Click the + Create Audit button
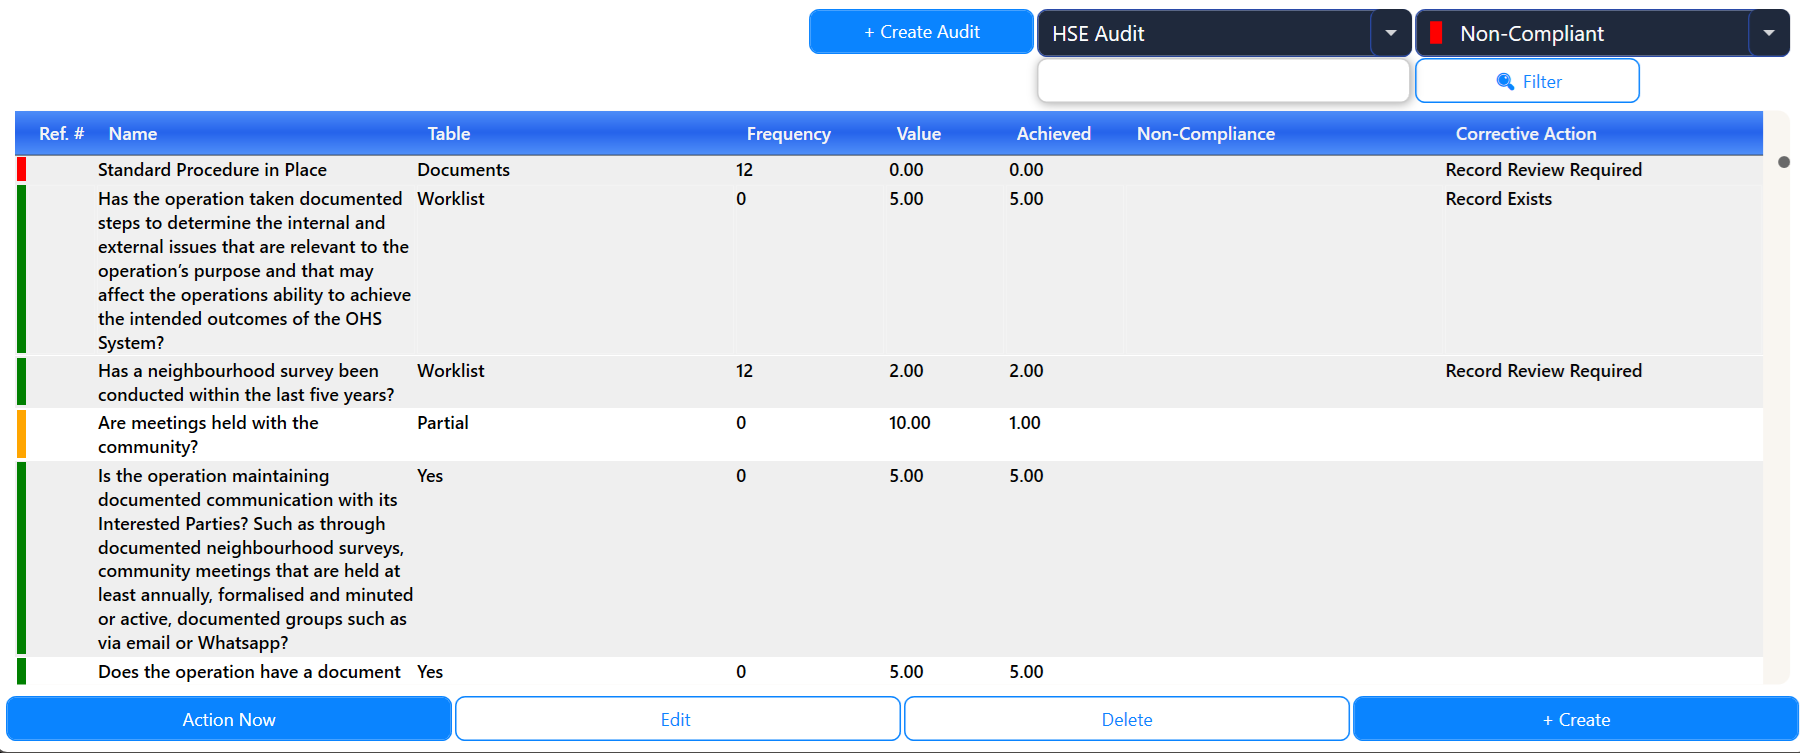The height and width of the screenshot is (753, 1800). [x=921, y=32]
